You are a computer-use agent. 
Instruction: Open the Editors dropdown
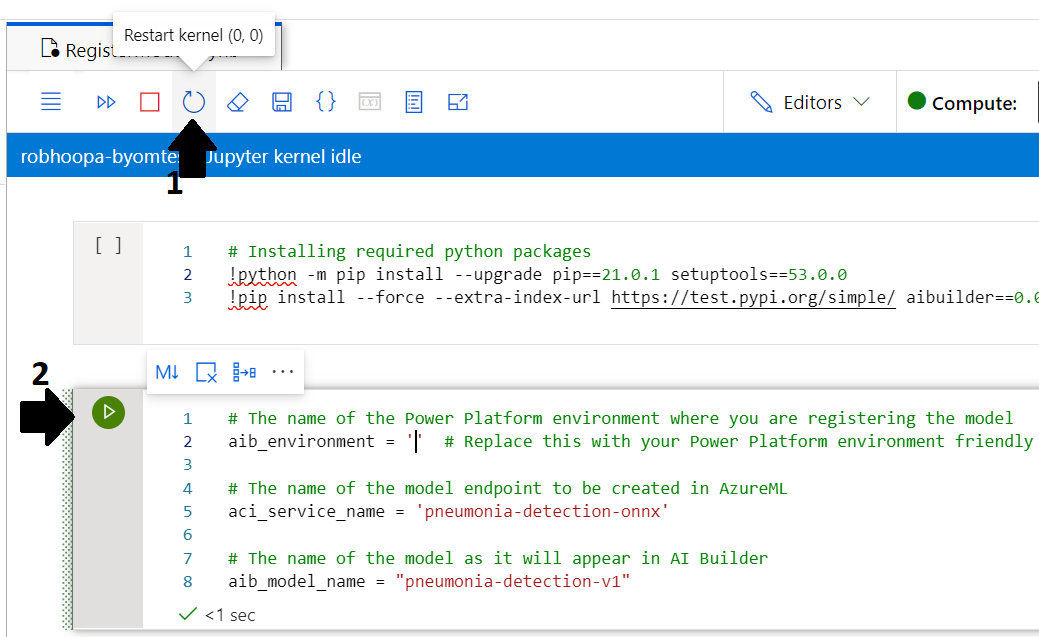(810, 101)
